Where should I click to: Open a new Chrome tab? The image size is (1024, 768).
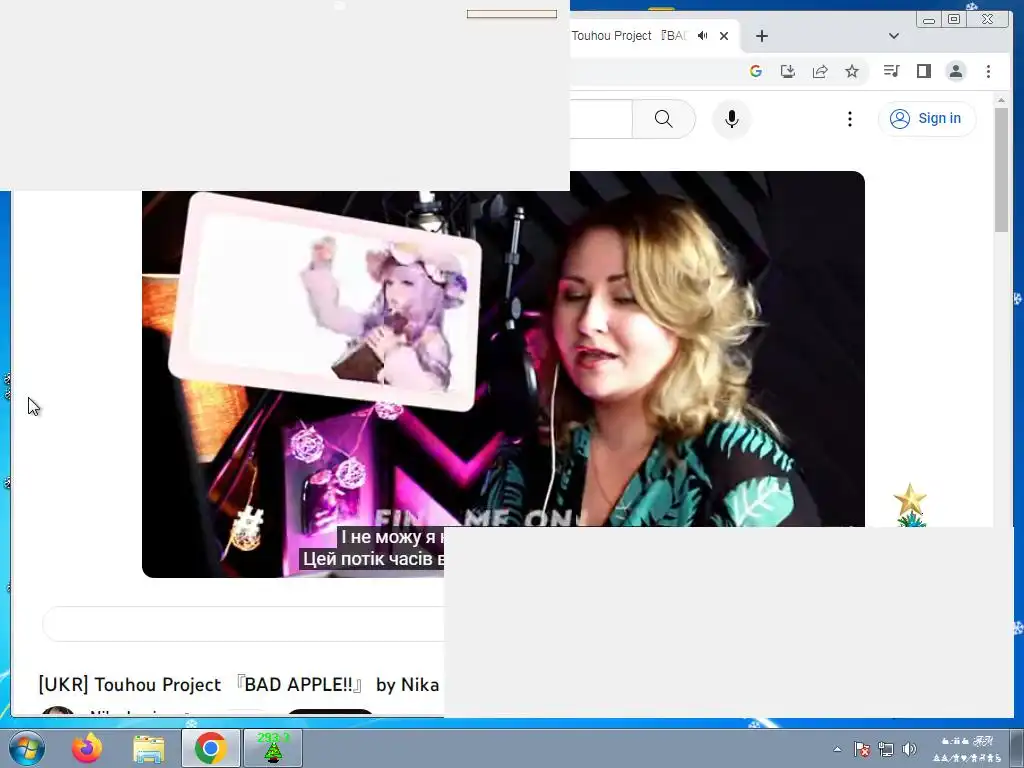click(x=761, y=36)
